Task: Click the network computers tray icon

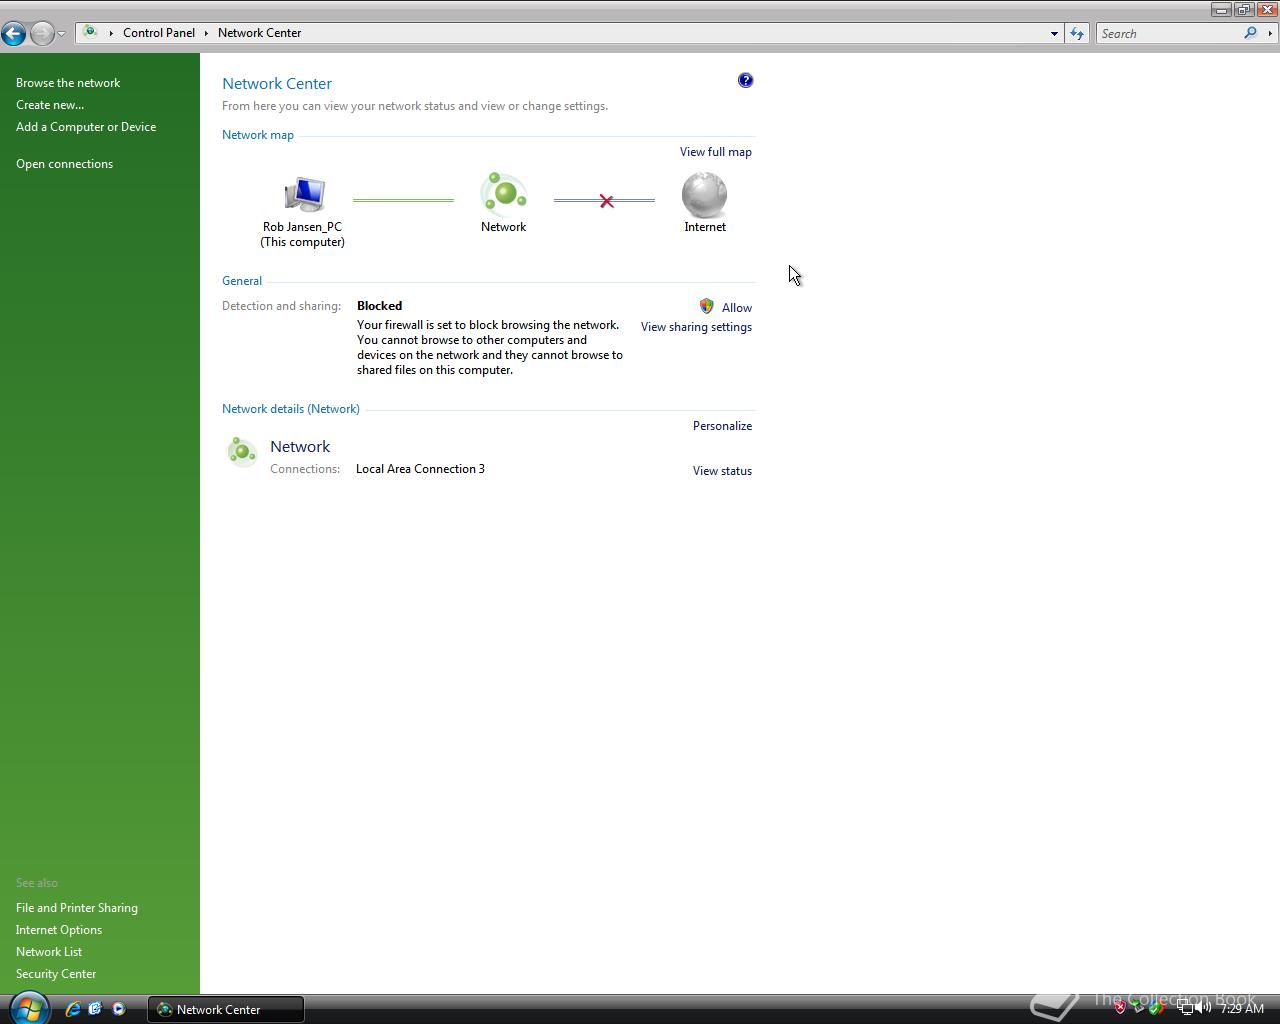Action: (x=1185, y=1008)
